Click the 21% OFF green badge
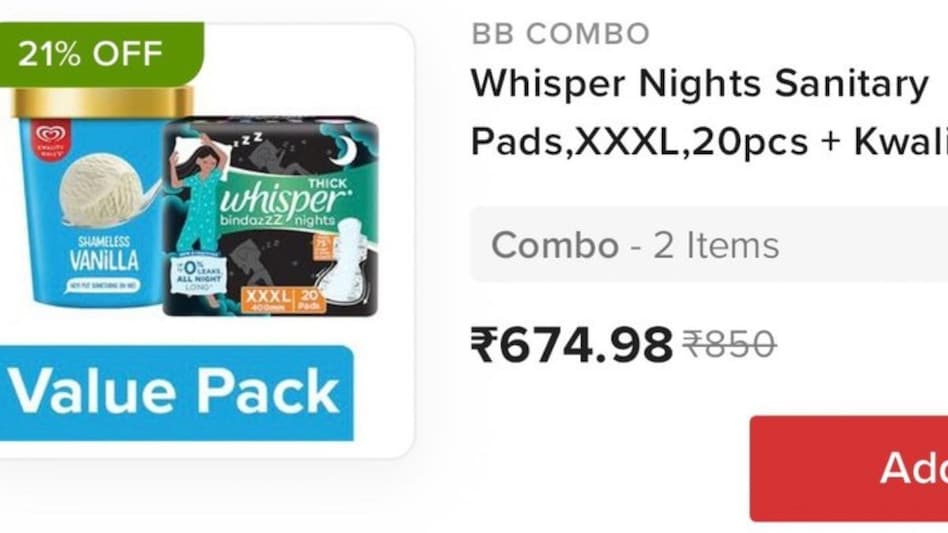Image resolution: width=948 pixels, height=533 pixels. (101, 54)
